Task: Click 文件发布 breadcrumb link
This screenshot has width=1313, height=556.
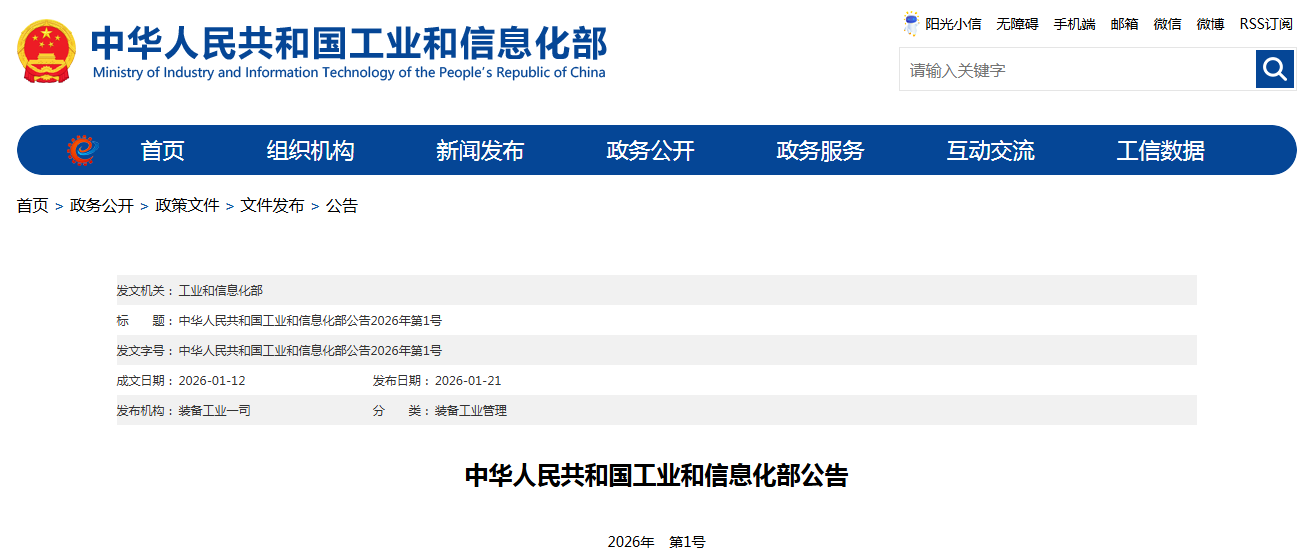Action: (x=272, y=206)
